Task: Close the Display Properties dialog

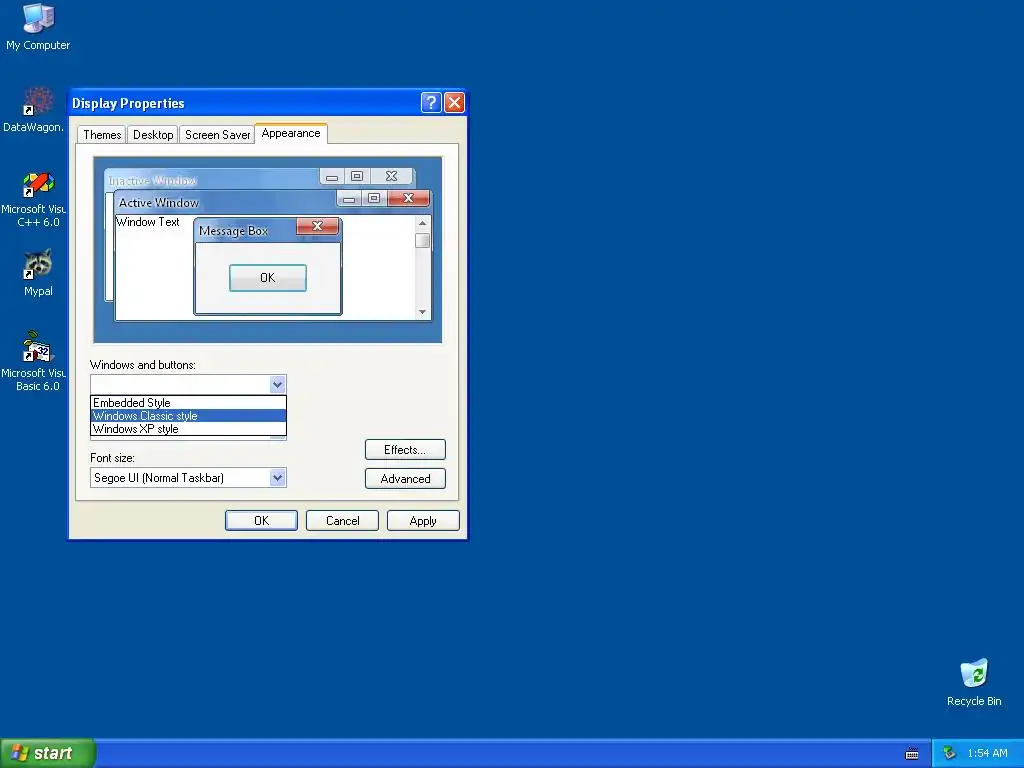Action: (x=455, y=103)
